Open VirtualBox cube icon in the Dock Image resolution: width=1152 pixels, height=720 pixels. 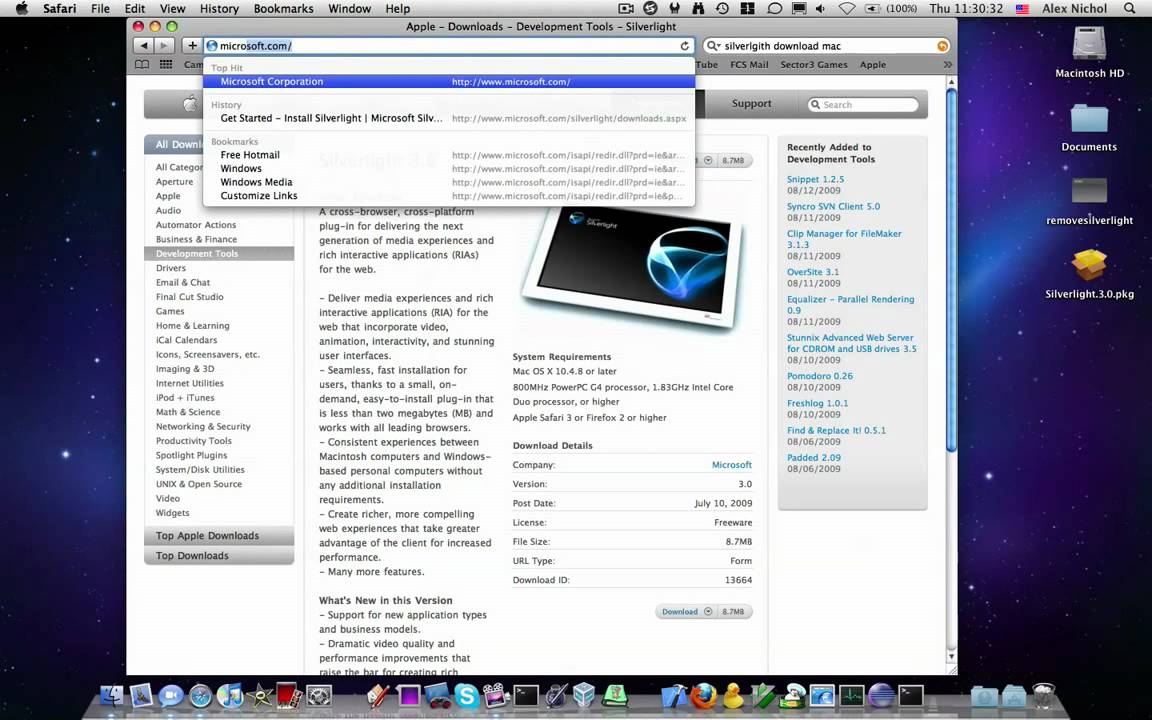click(584, 695)
